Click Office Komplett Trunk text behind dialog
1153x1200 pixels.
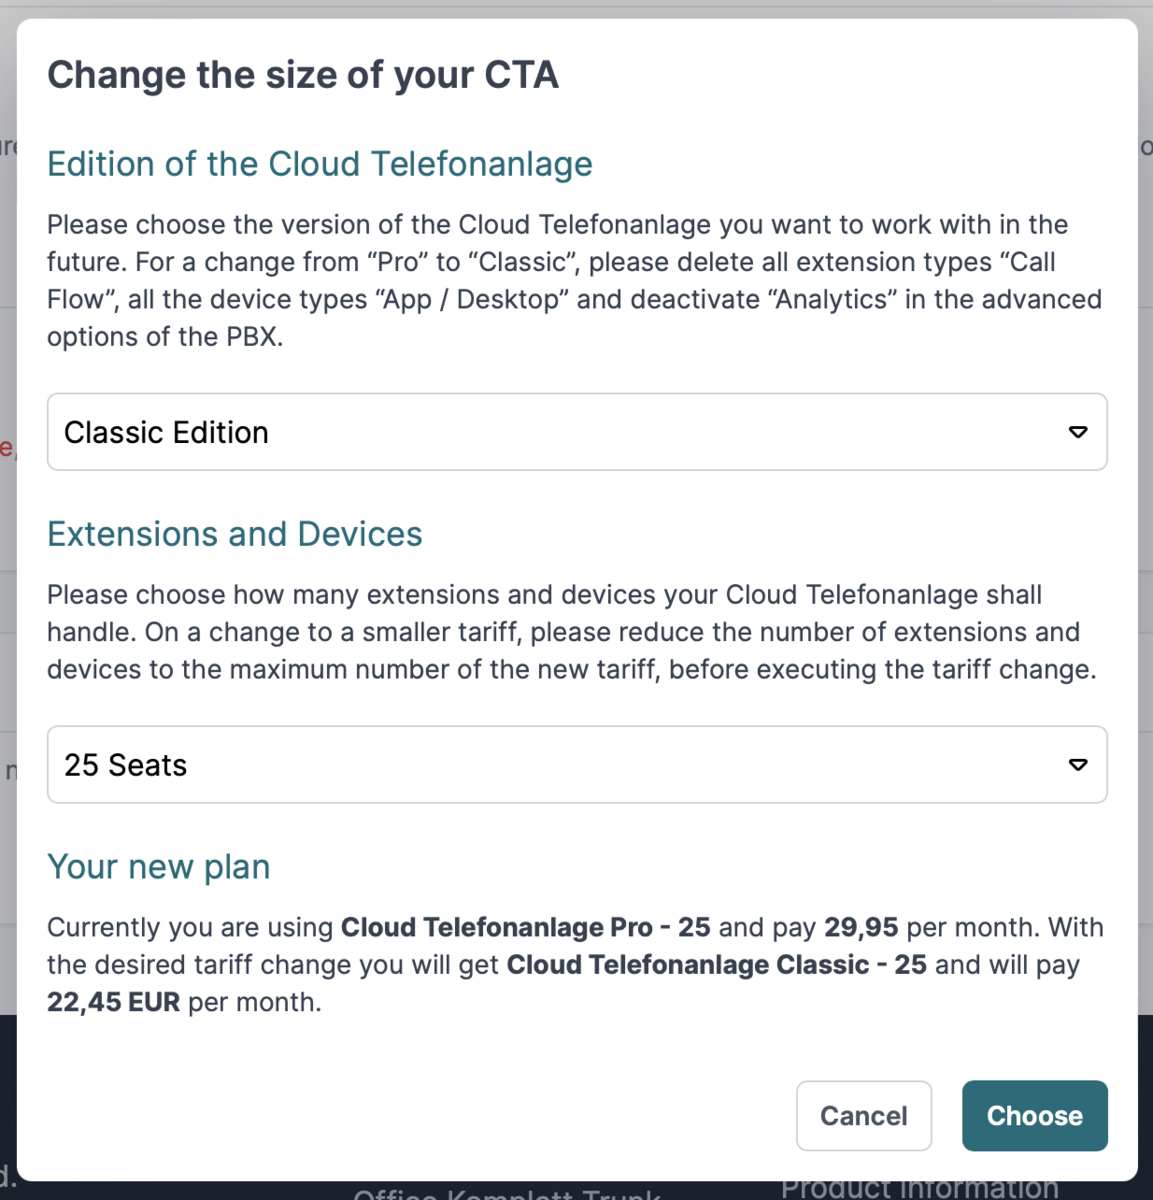click(507, 1194)
